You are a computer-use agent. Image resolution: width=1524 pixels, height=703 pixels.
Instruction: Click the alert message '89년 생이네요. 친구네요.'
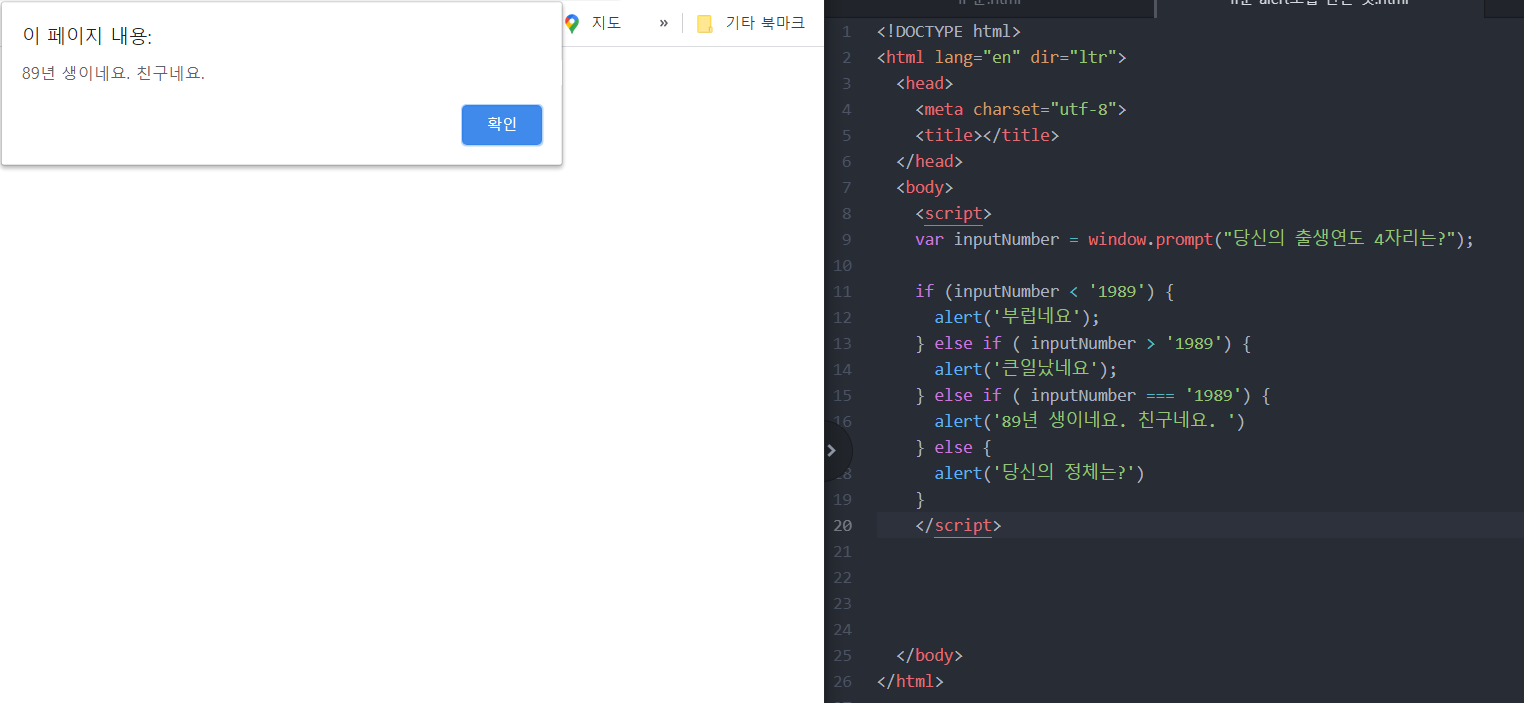(x=113, y=73)
